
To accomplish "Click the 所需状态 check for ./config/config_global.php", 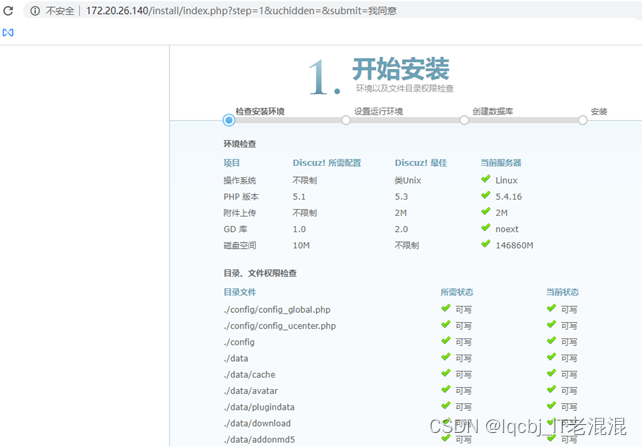I will [446, 308].
